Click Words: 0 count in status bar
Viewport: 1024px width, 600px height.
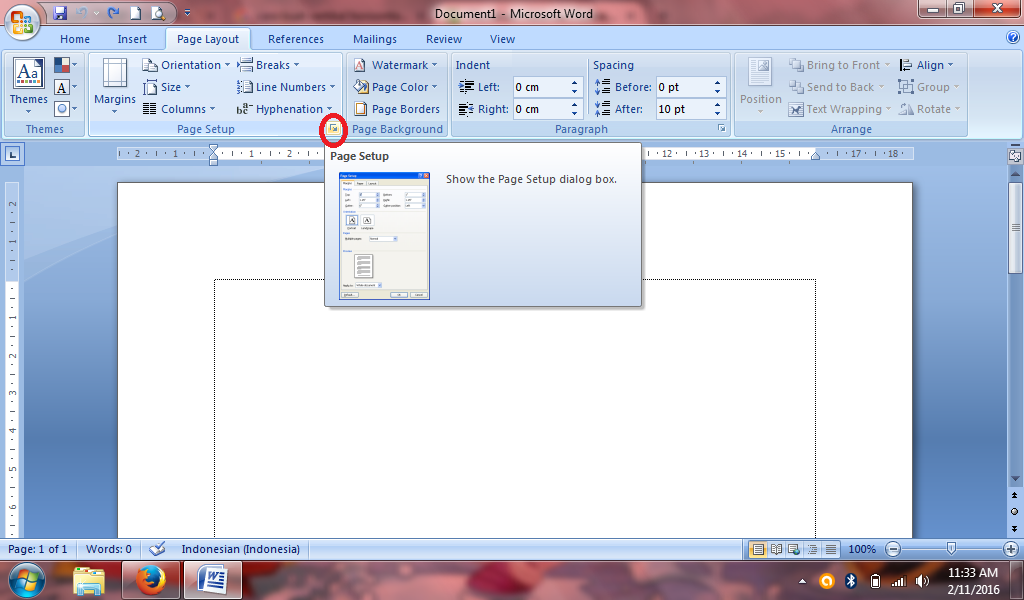[108, 549]
